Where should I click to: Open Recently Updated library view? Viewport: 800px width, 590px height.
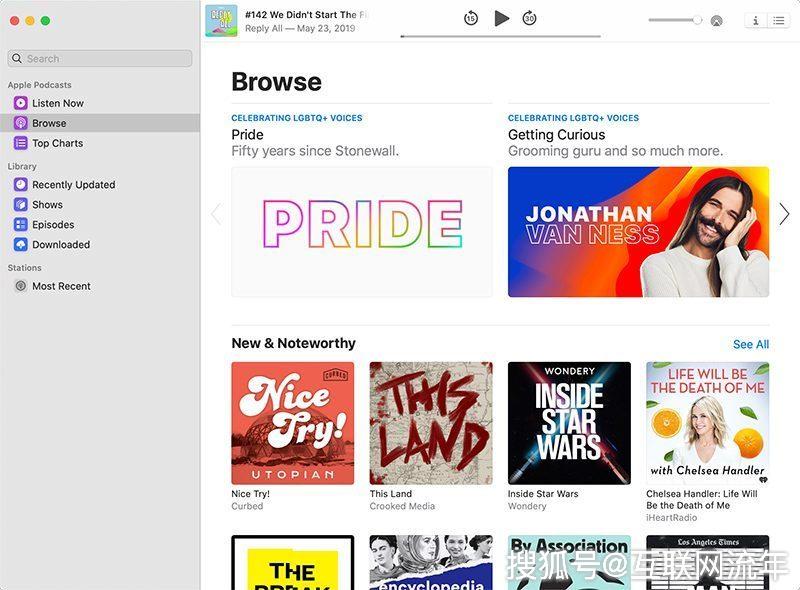pos(100,184)
